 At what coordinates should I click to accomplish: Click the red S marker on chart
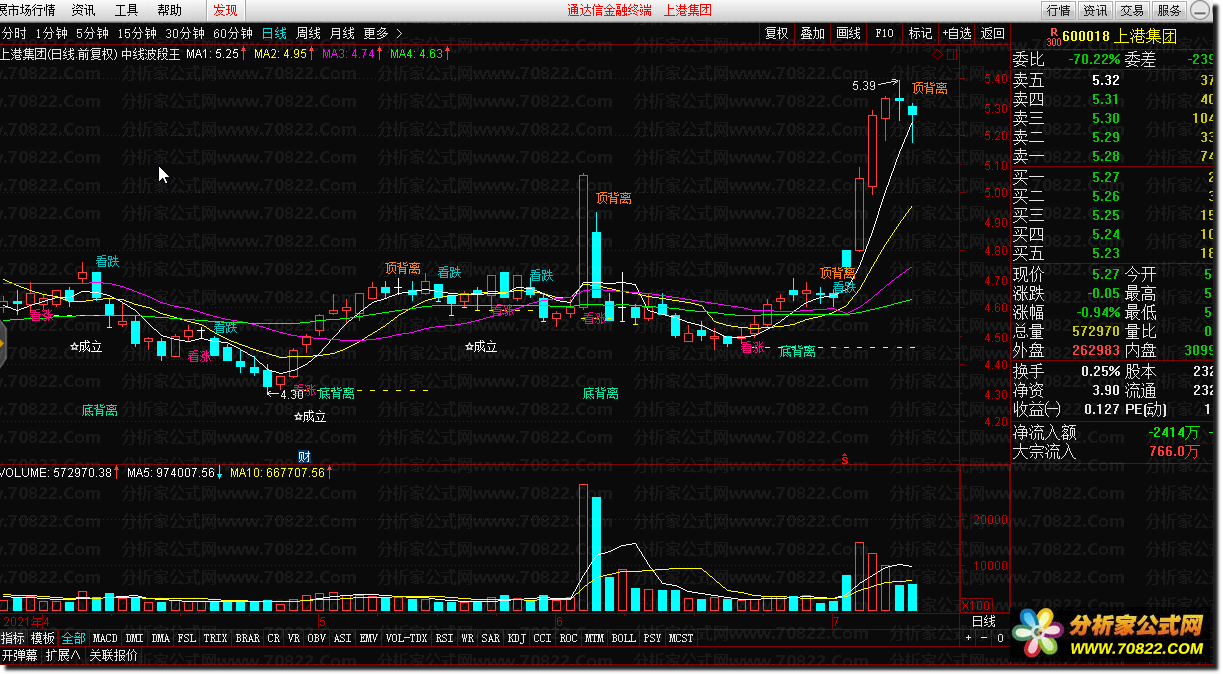click(845, 460)
